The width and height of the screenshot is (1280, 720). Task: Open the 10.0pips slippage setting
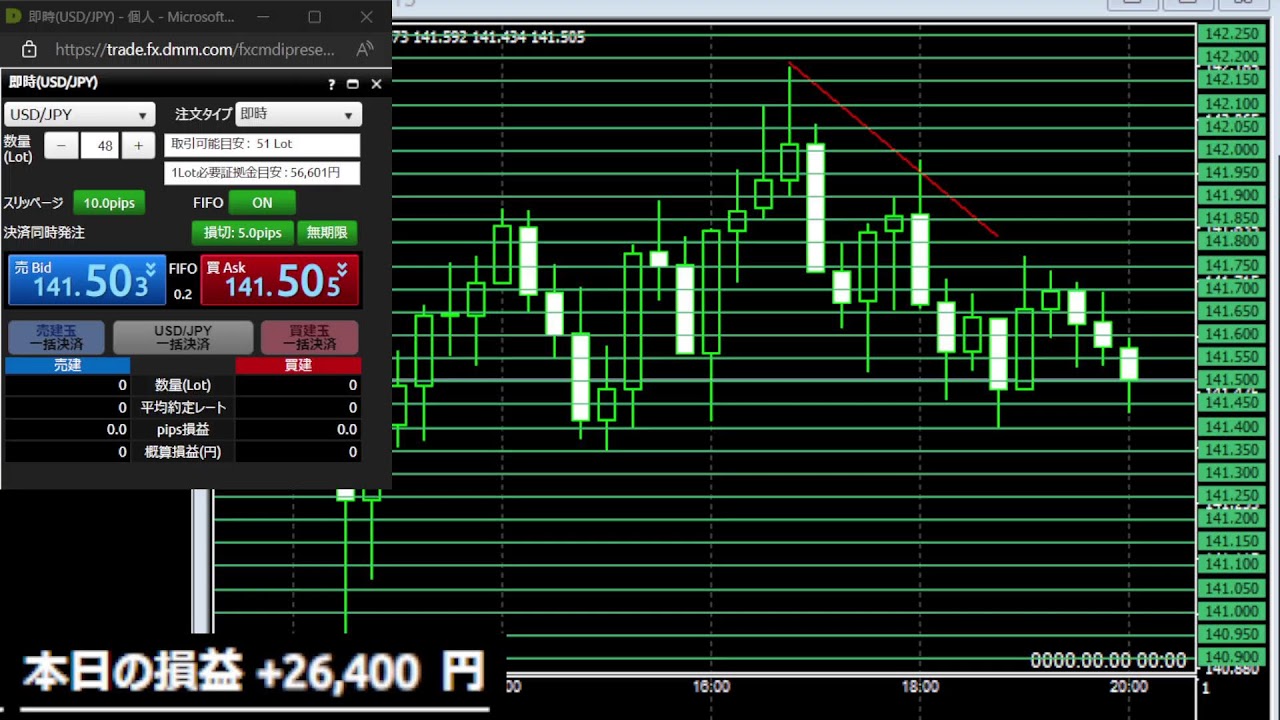[x=109, y=203]
